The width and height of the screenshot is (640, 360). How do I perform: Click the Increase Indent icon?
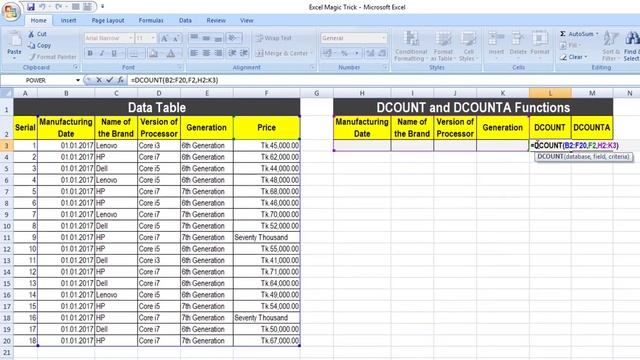tap(244, 53)
